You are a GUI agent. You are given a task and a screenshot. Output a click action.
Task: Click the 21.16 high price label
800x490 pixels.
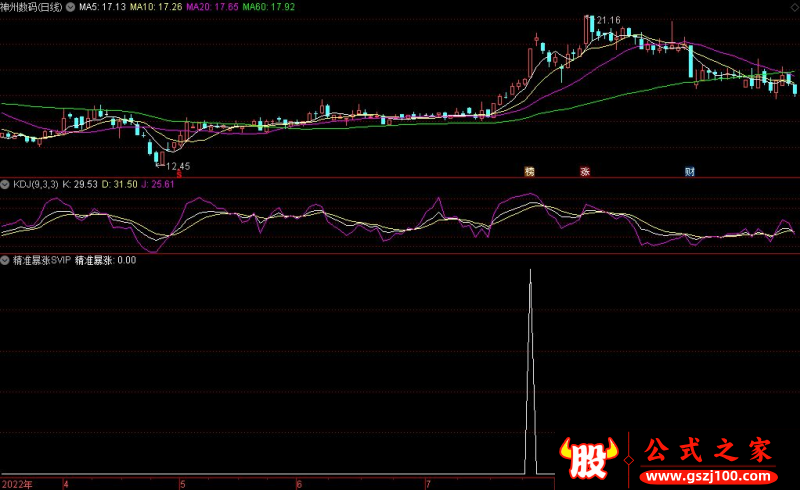point(607,20)
